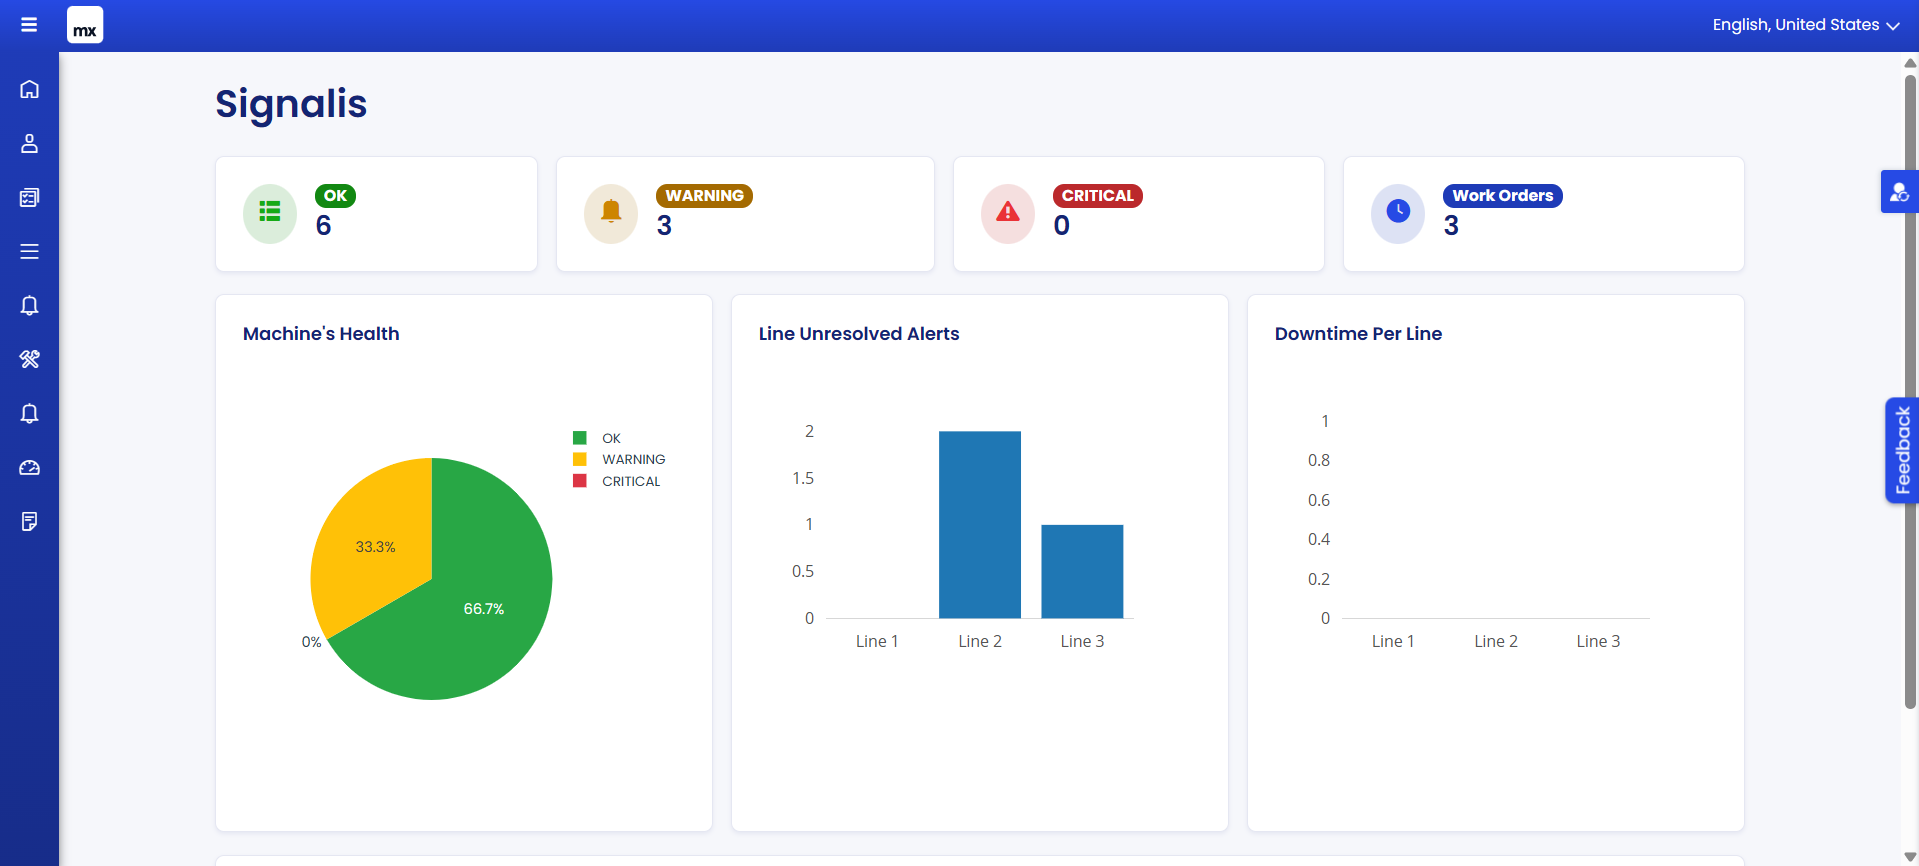Image resolution: width=1919 pixels, height=866 pixels.
Task: Open the crossed tools maintenance icon
Action: coord(29,359)
